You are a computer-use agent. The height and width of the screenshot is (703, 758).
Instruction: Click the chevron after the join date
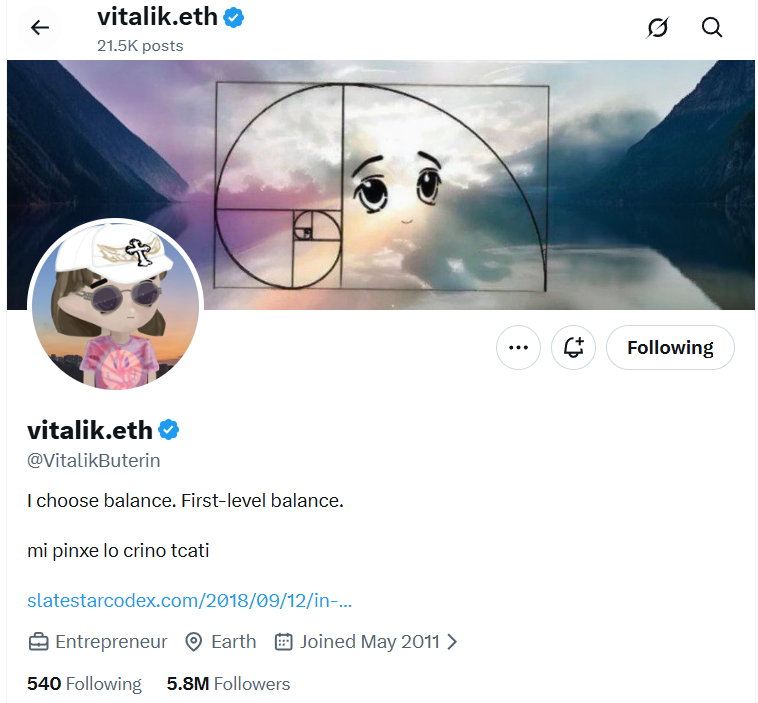pos(452,642)
